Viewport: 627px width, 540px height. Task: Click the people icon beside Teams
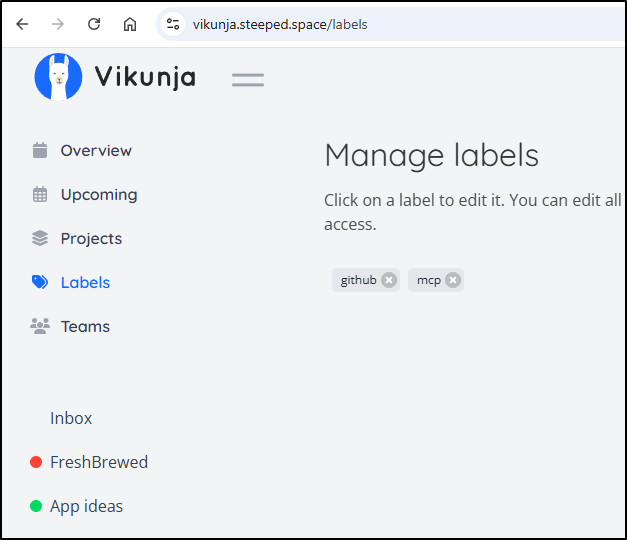tap(40, 327)
